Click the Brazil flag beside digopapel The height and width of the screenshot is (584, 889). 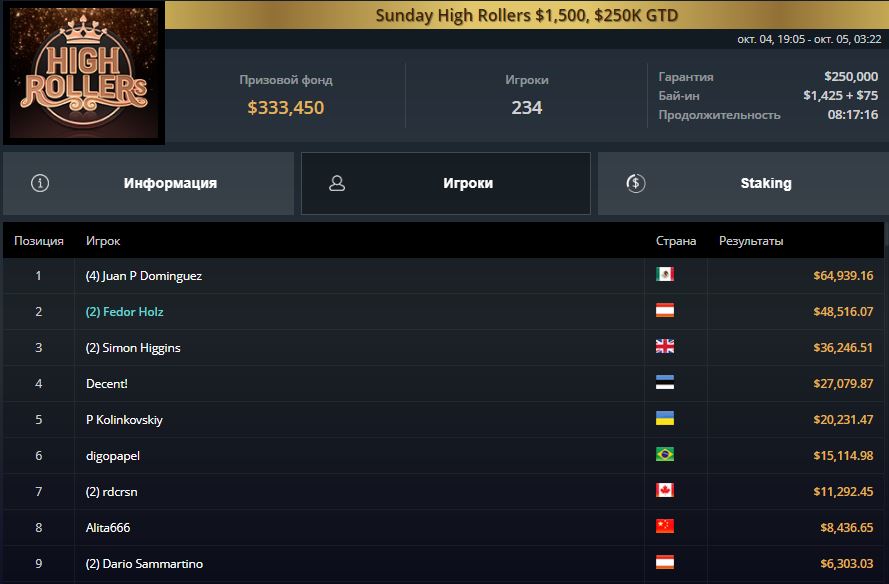tap(664, 454)
